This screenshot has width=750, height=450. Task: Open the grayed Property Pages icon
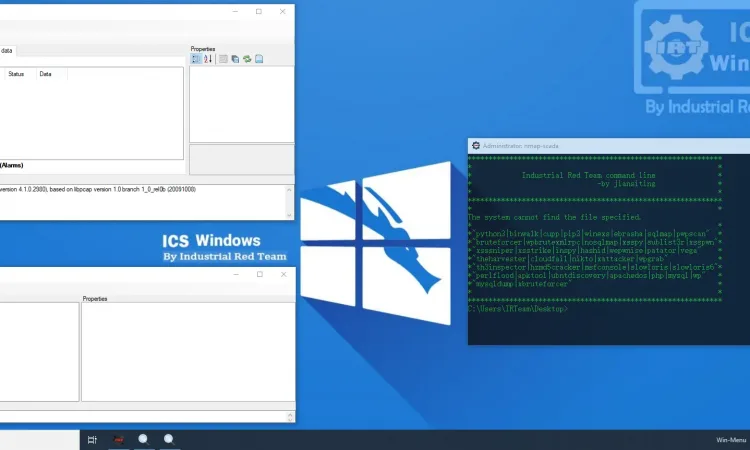point(223,59)
